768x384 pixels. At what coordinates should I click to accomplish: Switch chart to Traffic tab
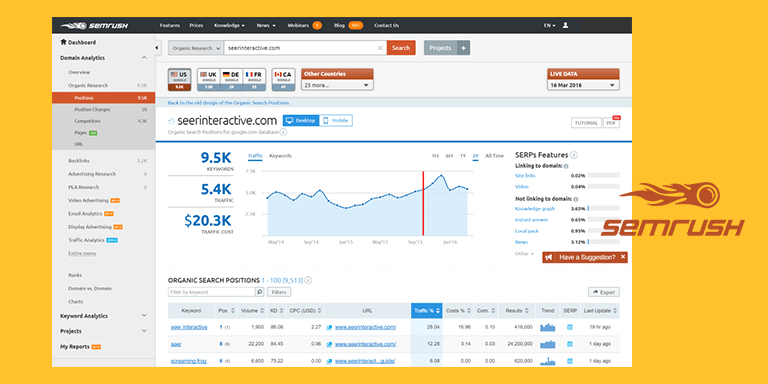(255, 156)
